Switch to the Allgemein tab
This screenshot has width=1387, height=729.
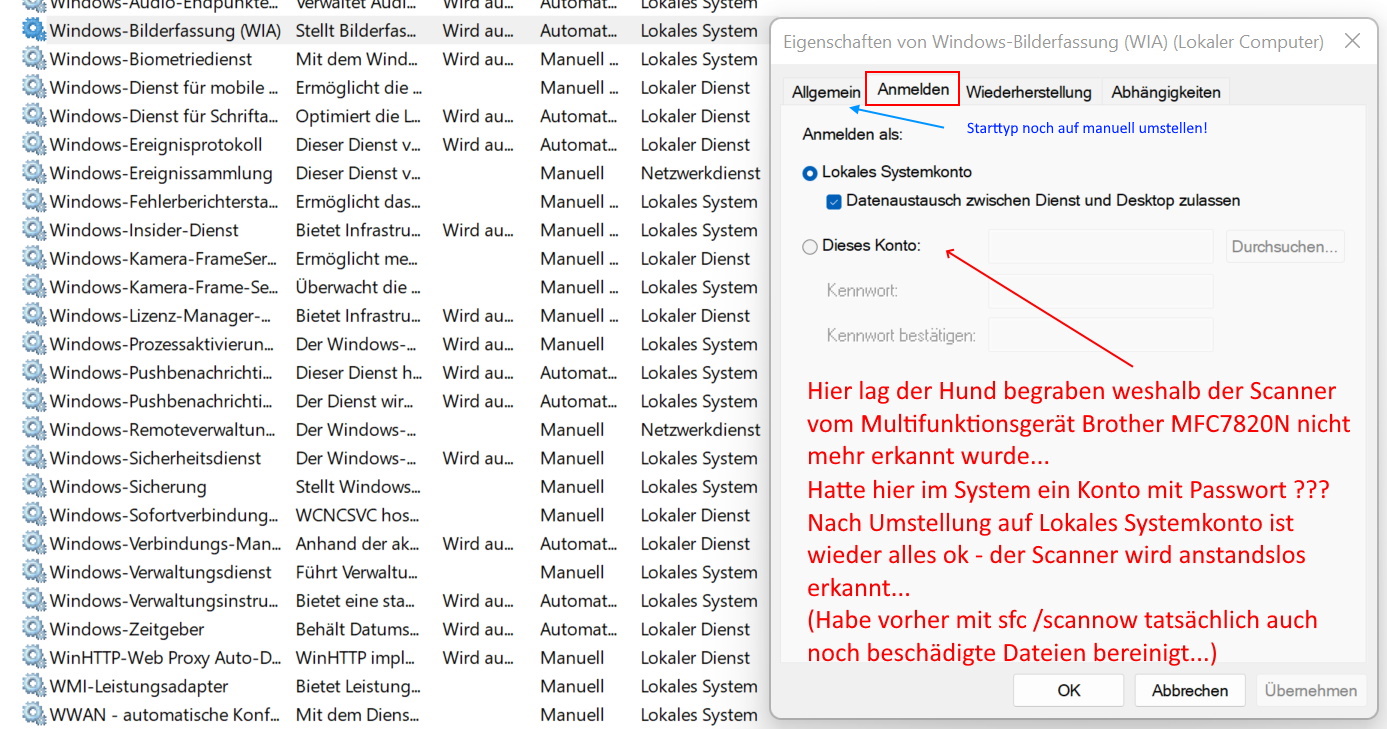(825, 92)
